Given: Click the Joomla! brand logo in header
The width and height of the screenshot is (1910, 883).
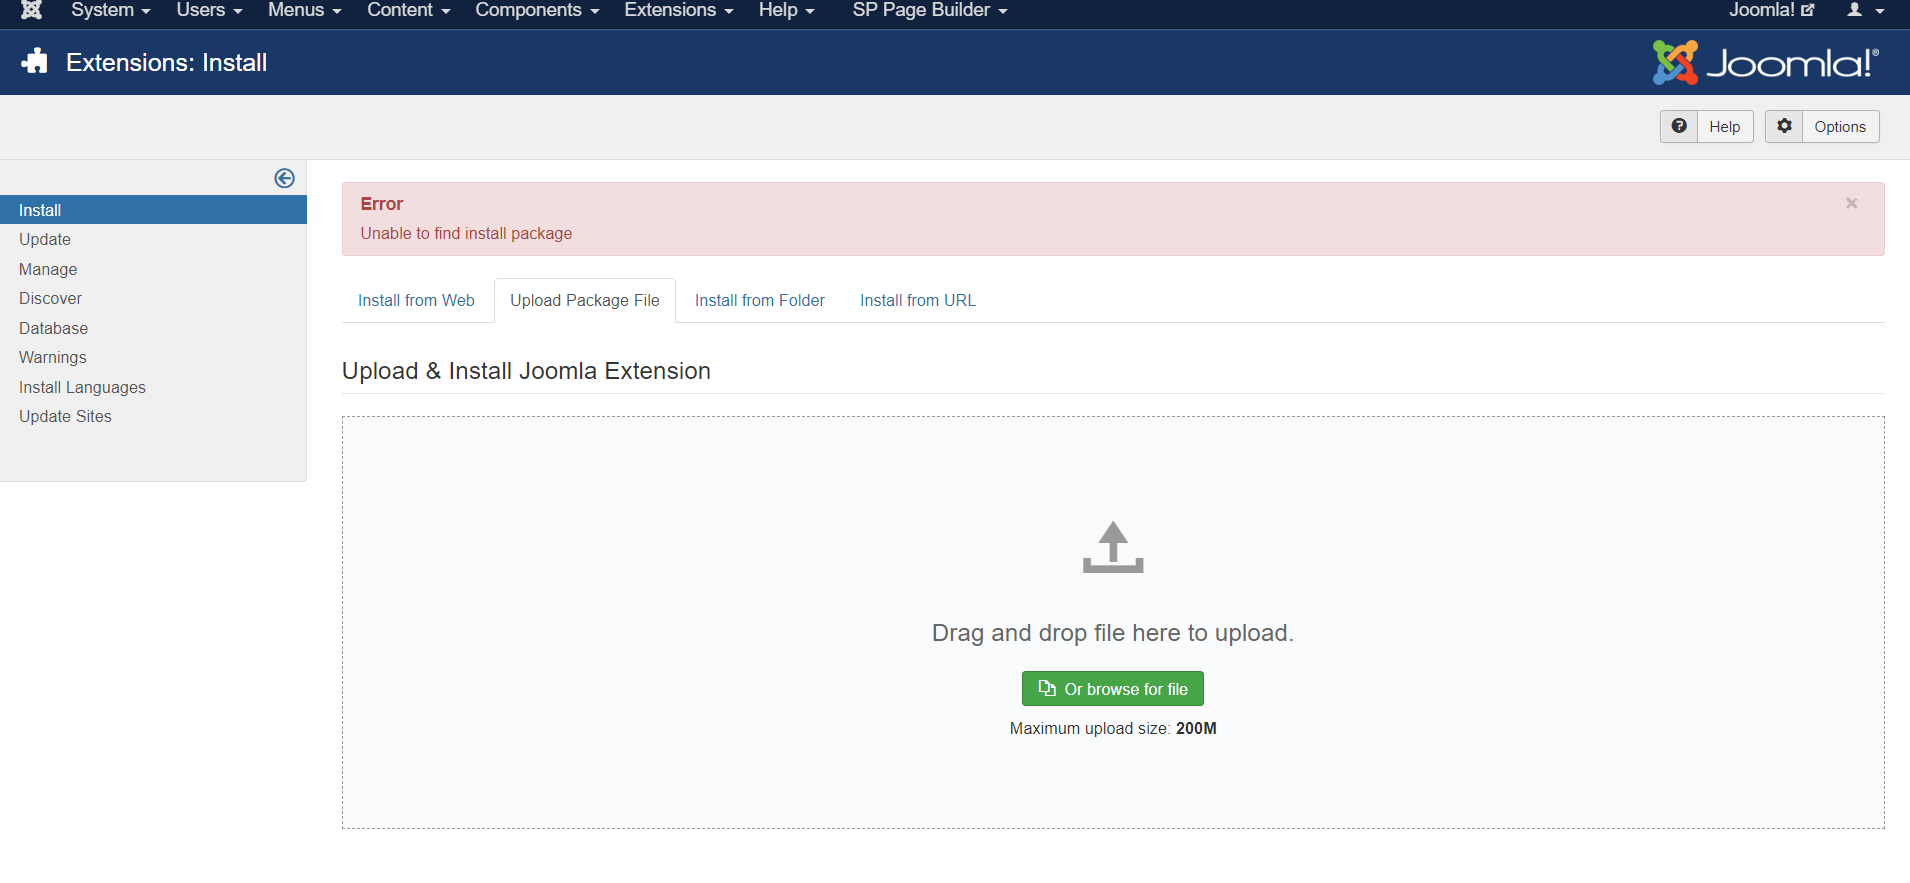Looking at the screenshot, I should 1766,63.
